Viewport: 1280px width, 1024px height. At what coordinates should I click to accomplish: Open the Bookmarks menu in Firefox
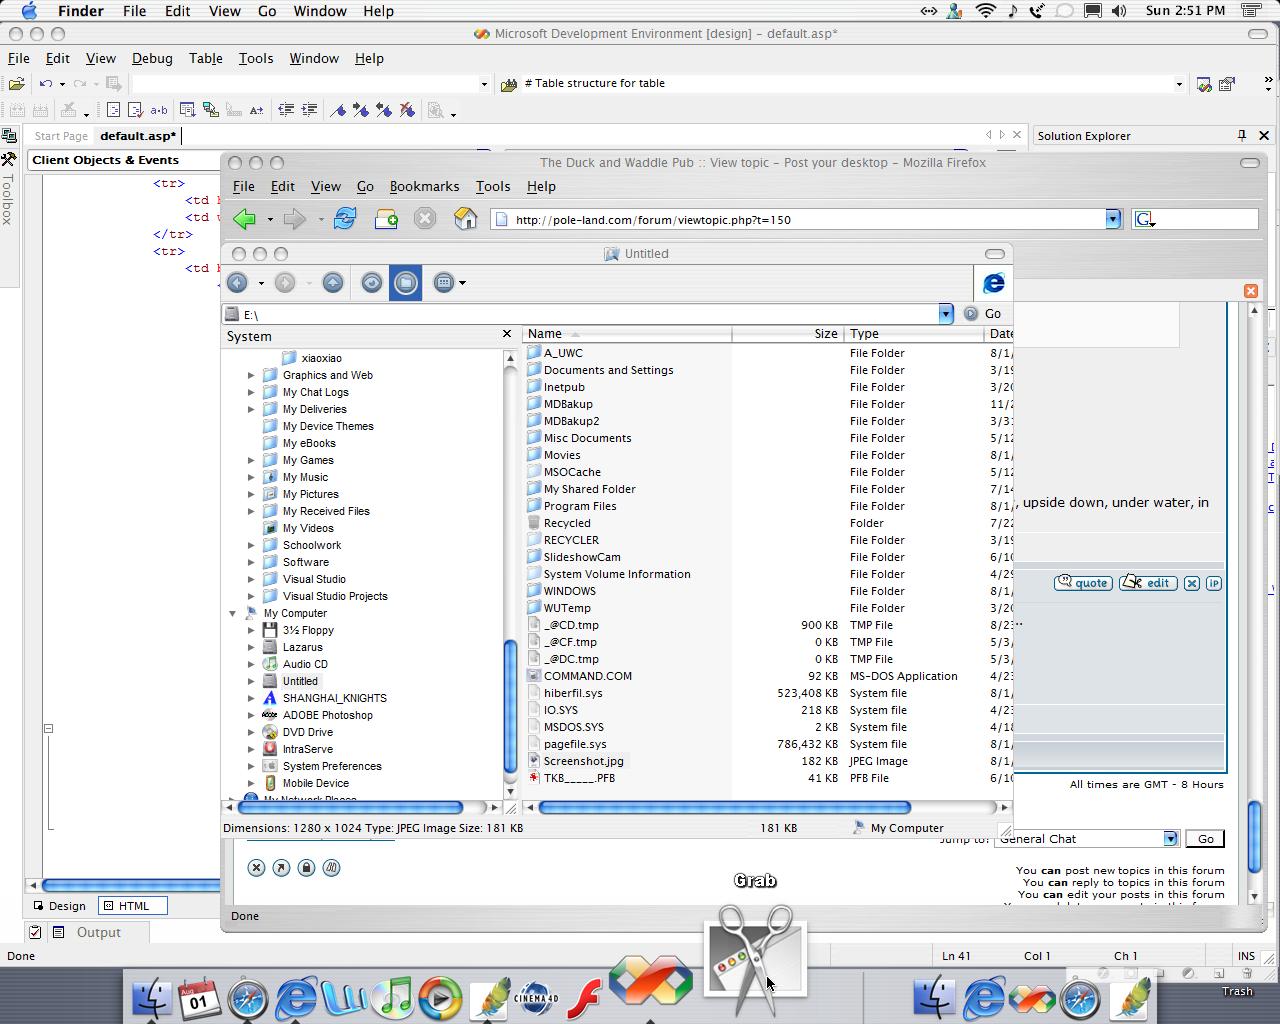click(424, 186)
